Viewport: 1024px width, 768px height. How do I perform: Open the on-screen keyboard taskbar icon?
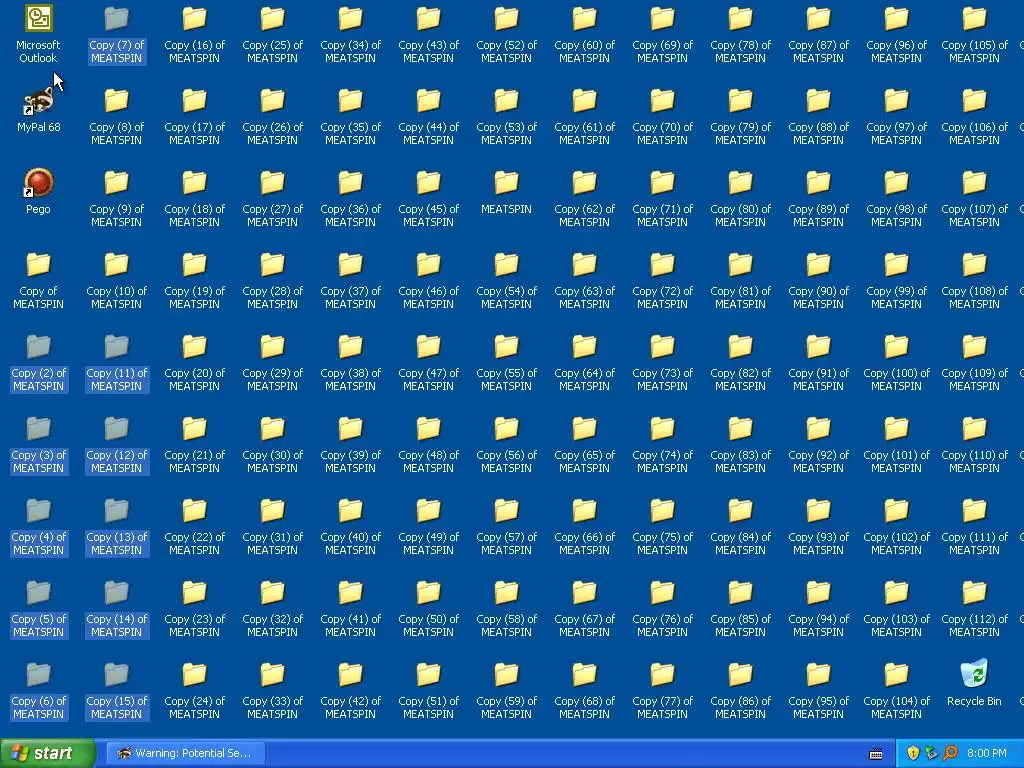coord(876,754)
